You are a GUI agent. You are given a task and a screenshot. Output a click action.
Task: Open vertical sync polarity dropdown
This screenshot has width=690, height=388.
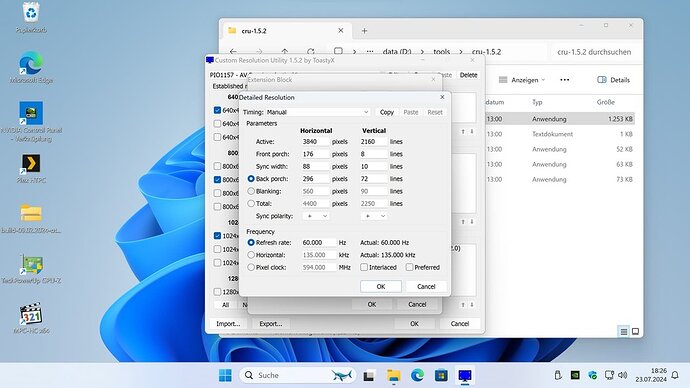point(374,216)
